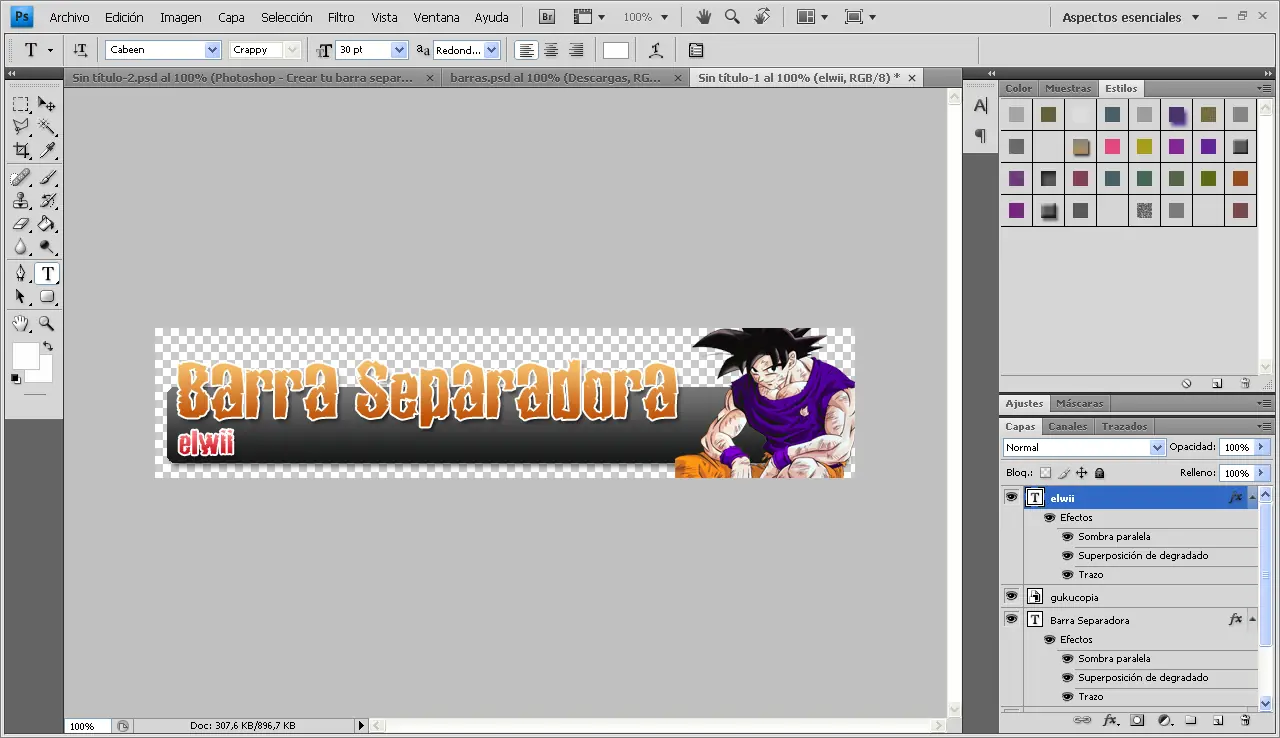Hide all Efectos of elwii layer
This screenshot has width=1280, height=738.
click(1049, 518)
